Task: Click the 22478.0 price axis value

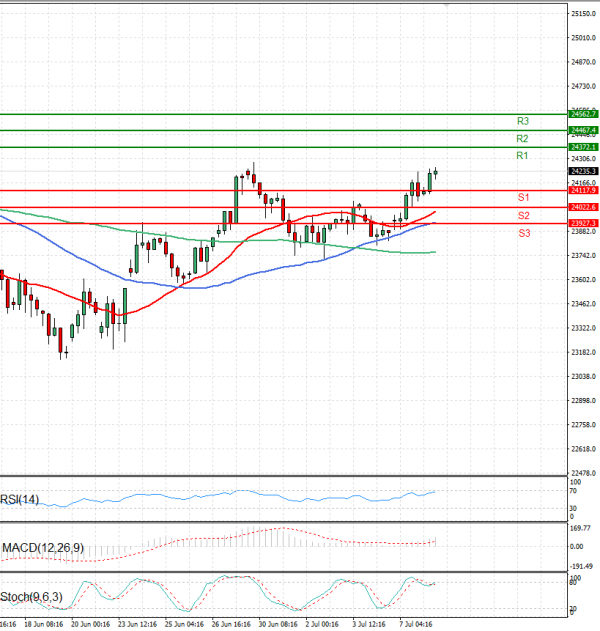Action: (x=584, y=473)
